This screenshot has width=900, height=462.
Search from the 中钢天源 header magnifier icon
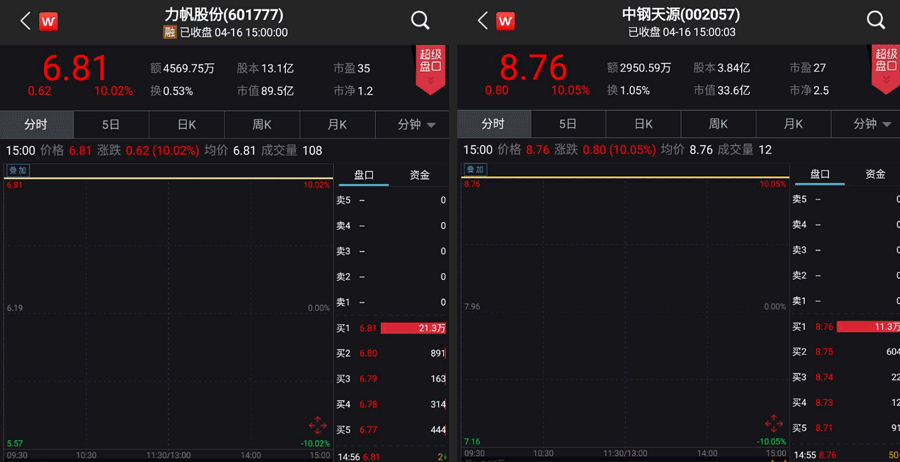pos(876,21)
